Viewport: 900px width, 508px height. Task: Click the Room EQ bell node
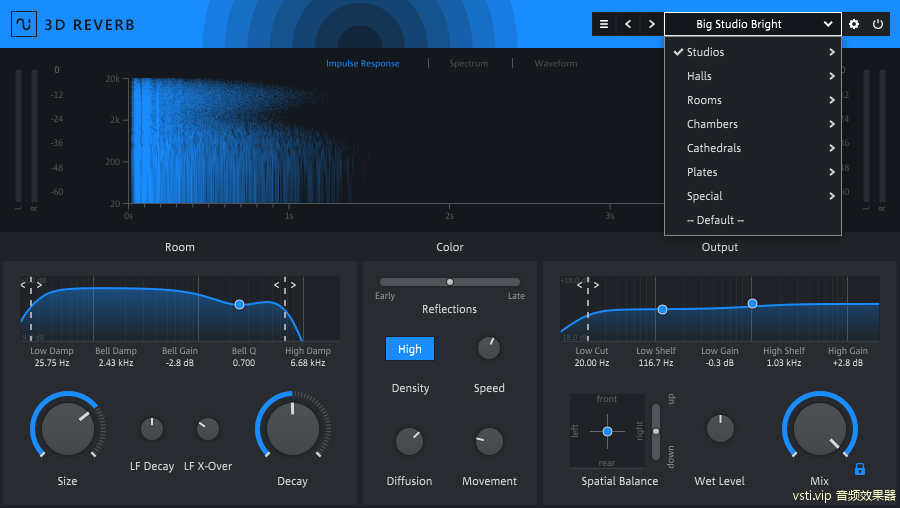pos(239,304)
